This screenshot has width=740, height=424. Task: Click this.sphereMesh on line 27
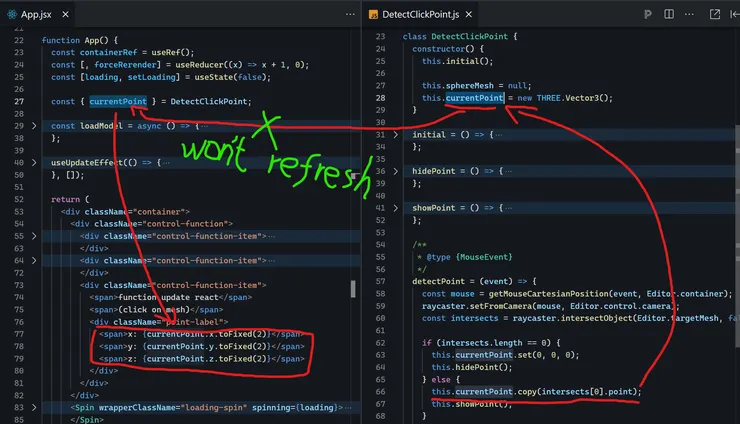(x=457, y=85)
